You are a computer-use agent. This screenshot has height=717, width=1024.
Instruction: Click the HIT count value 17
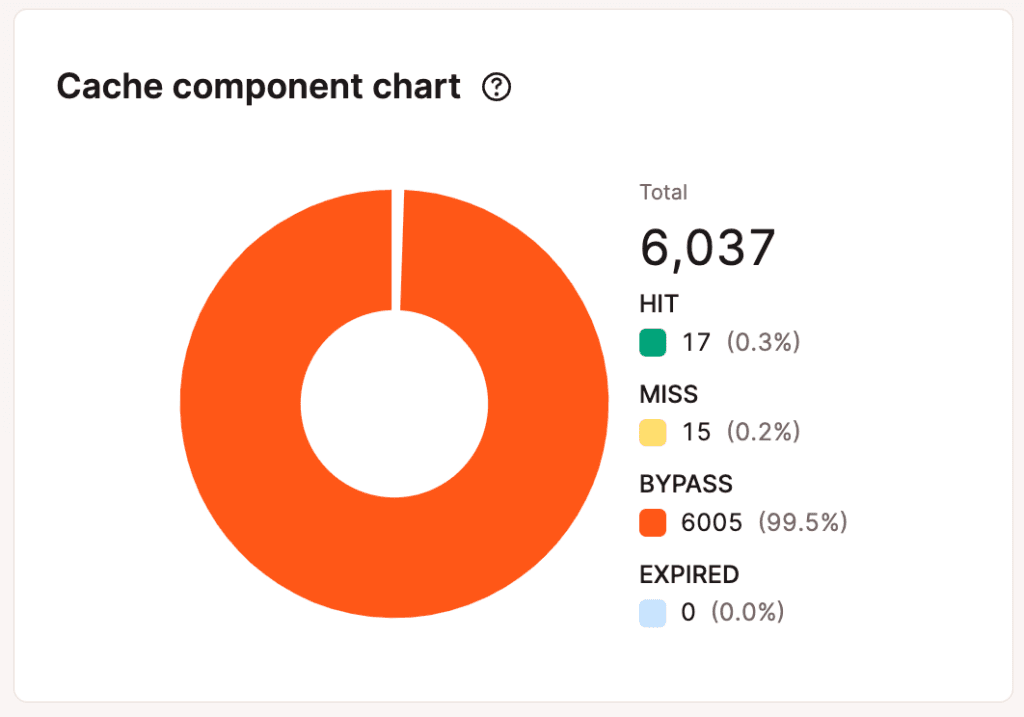coord(696,343)
